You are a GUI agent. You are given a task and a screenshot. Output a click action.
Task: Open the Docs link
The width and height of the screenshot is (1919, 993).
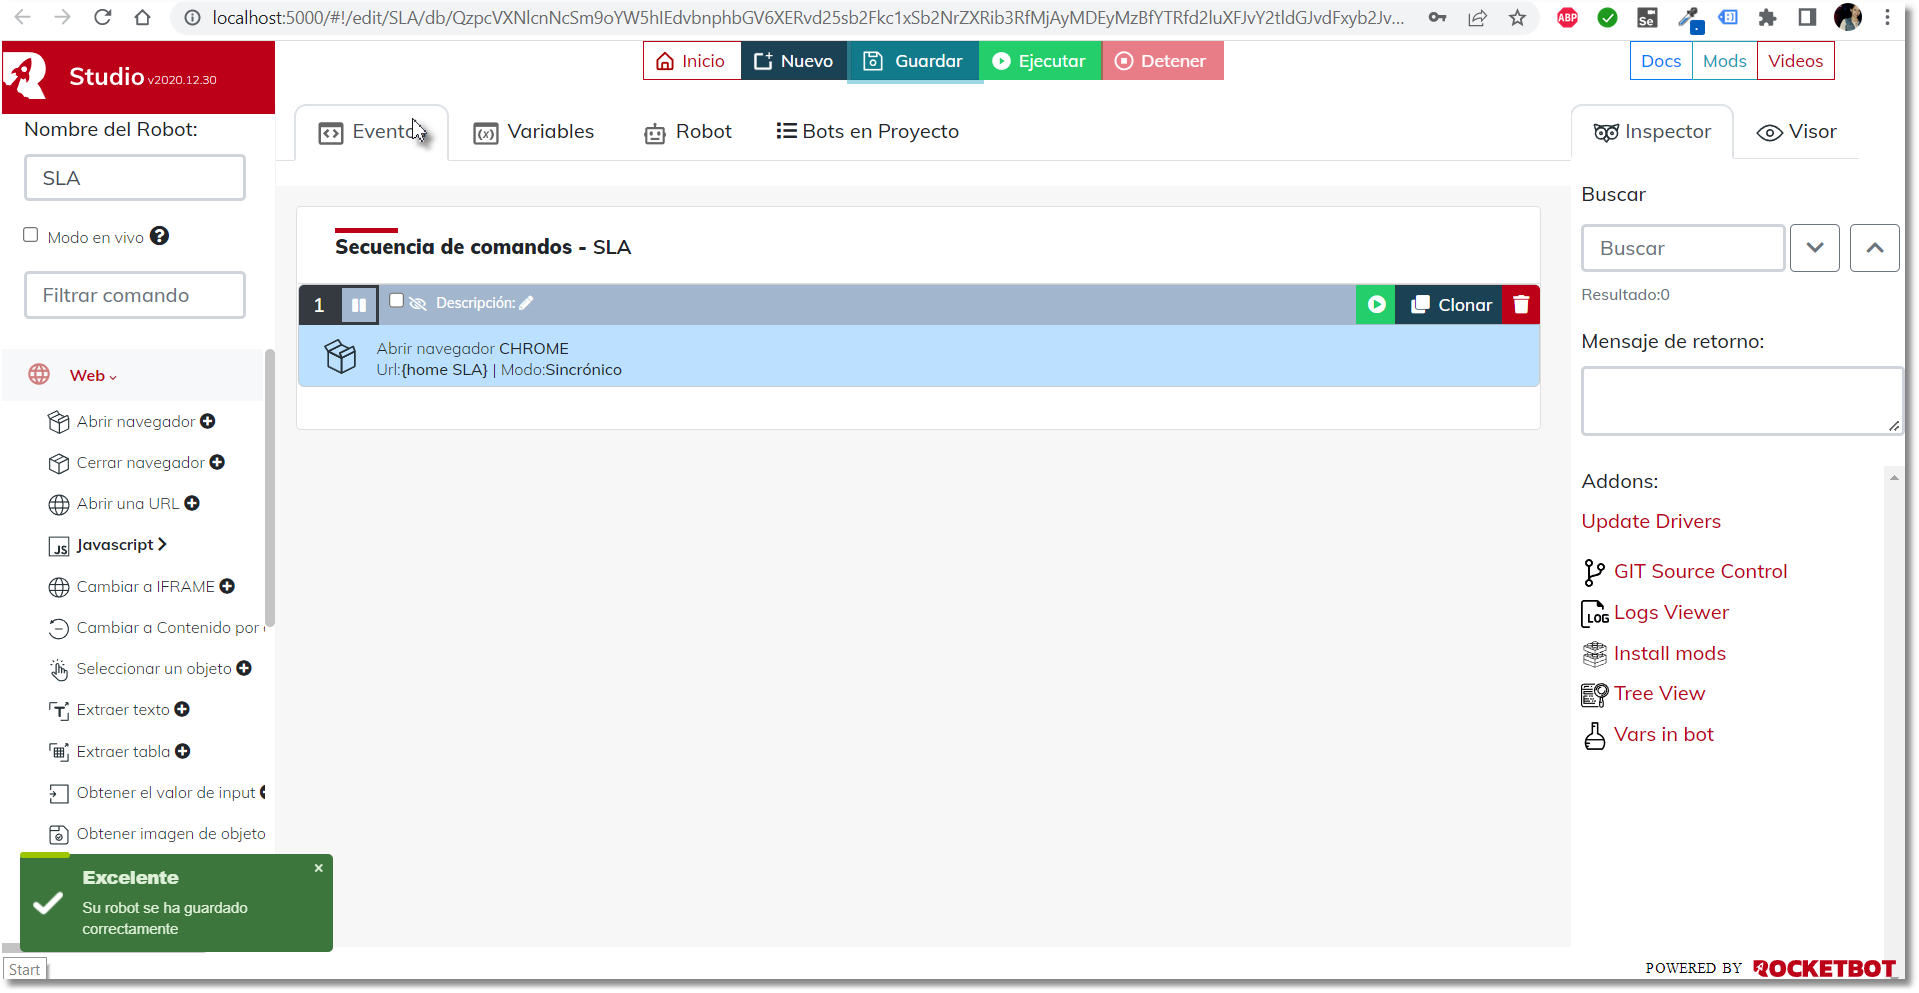pyautogui.click(x=1661, y=61)
